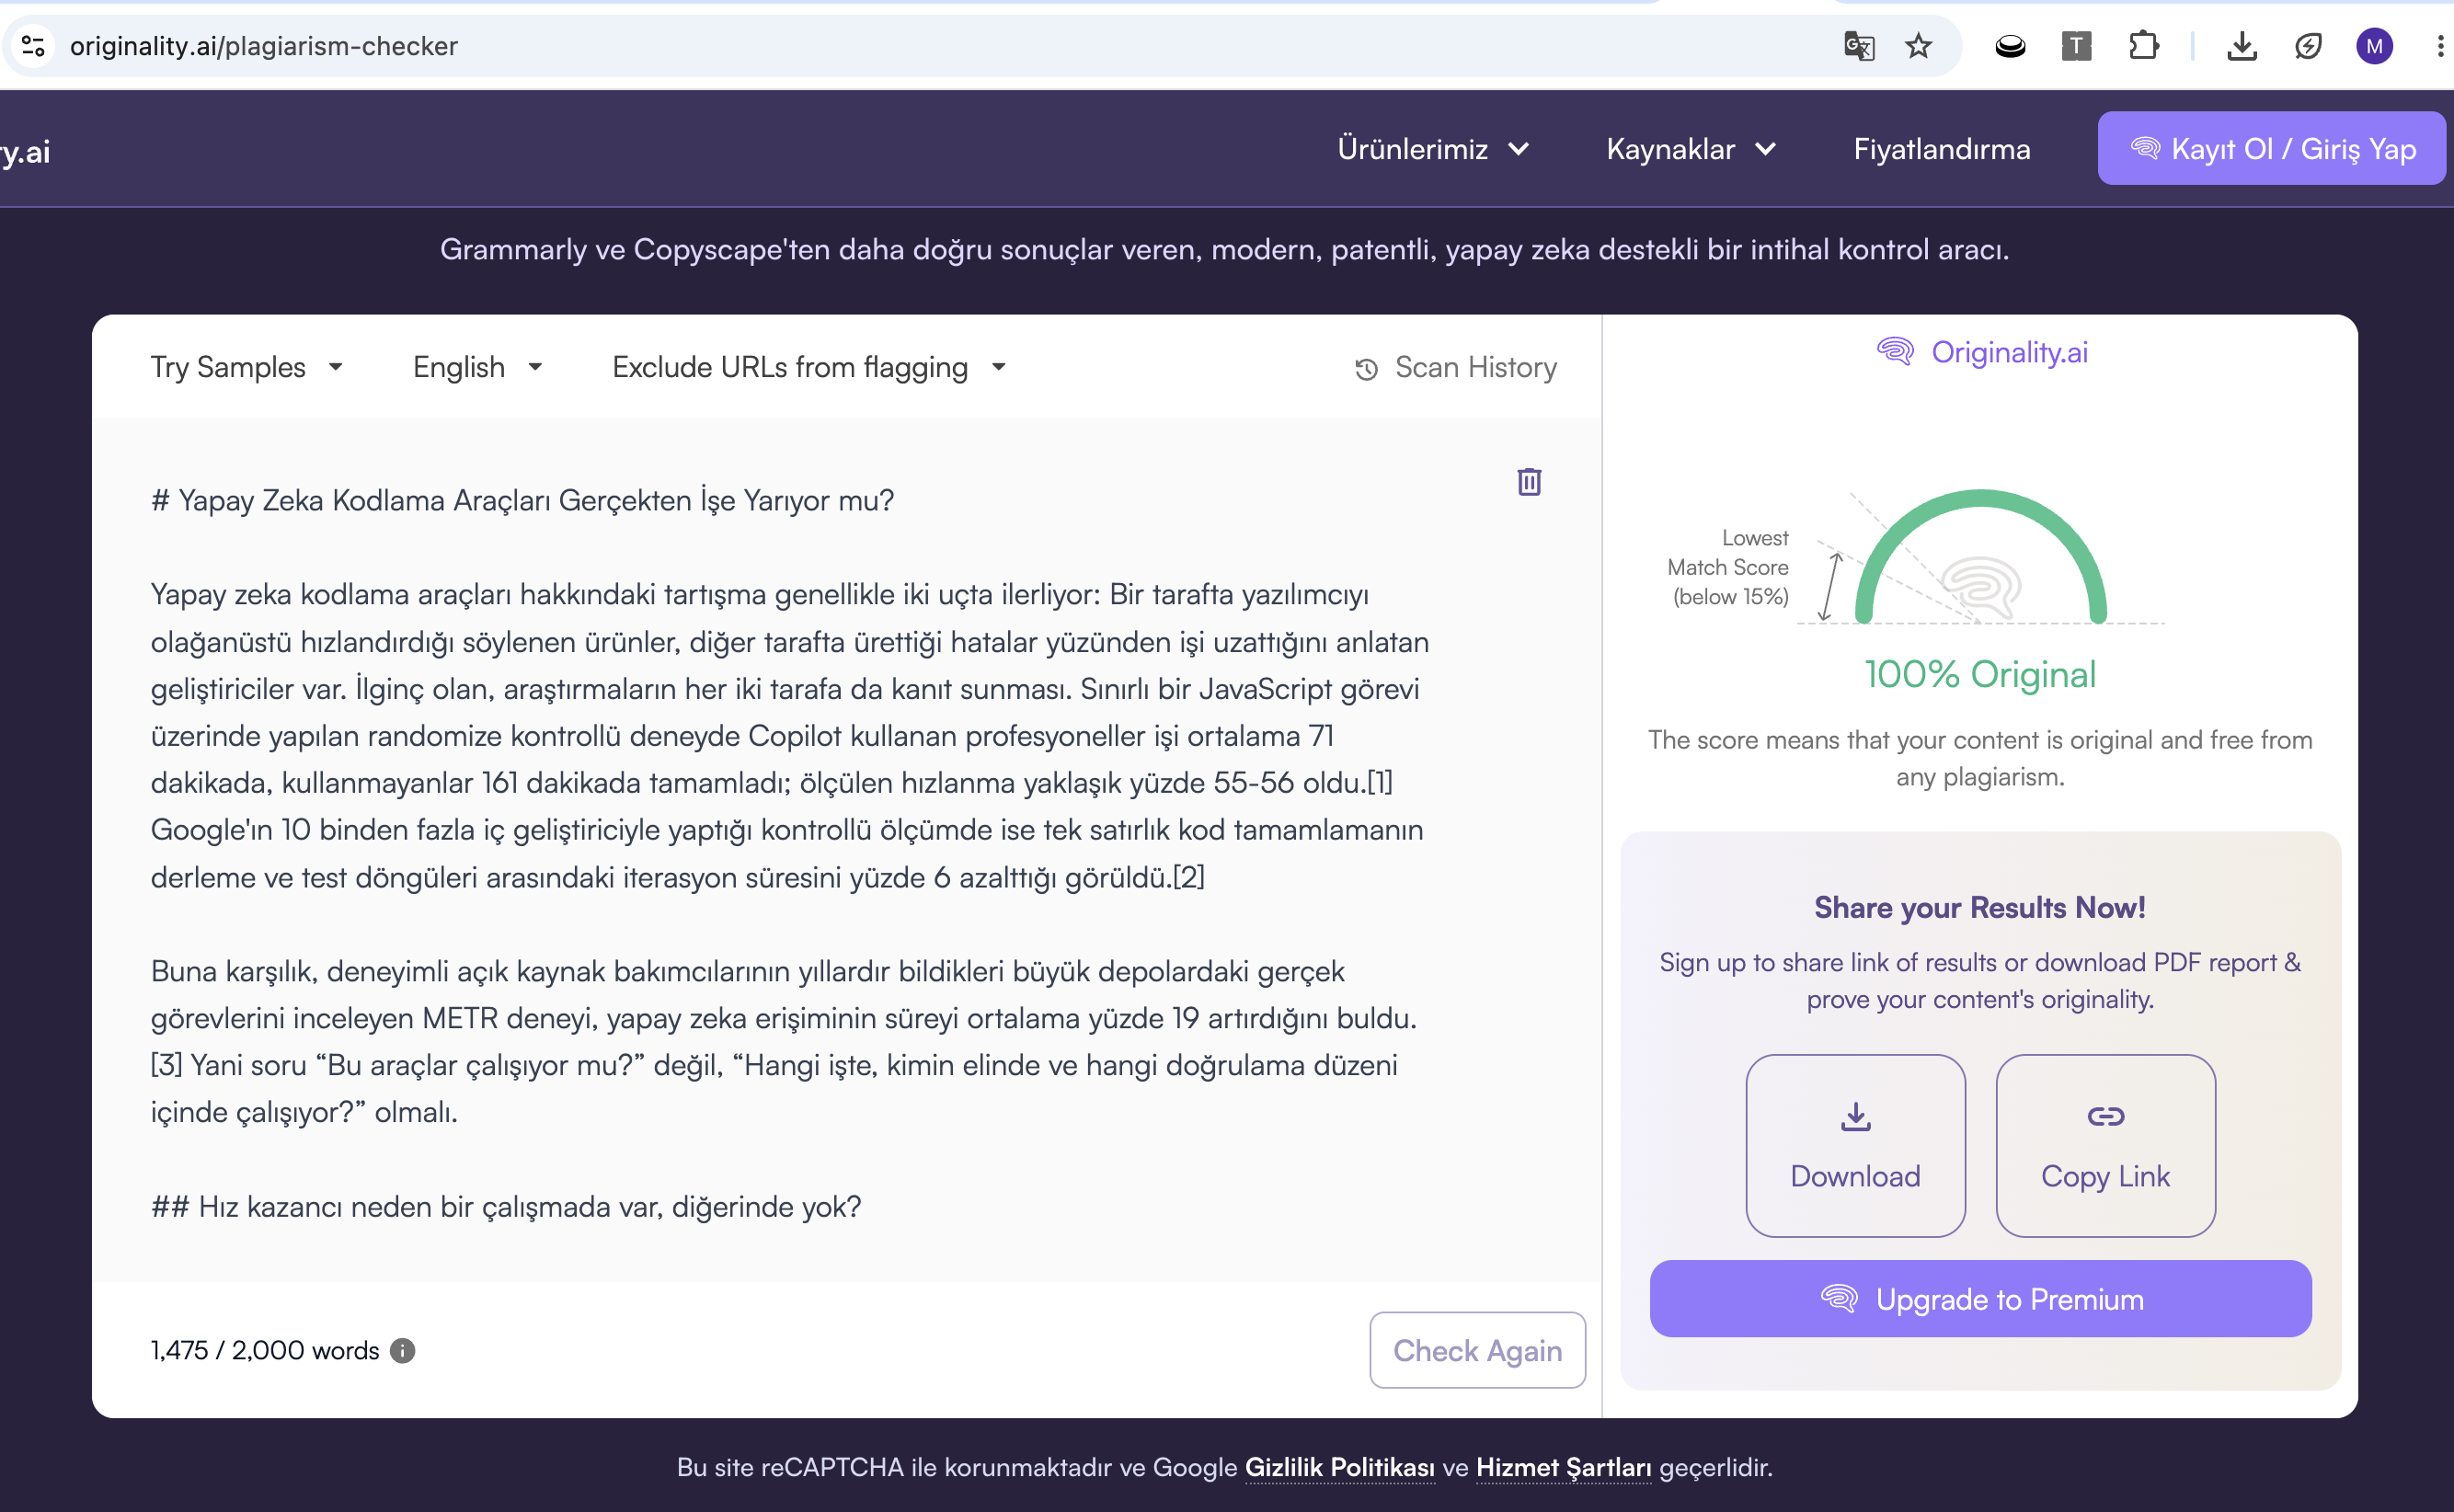Image resolution: width=2454 pixels, height=1512 pixels.
Task: Open the M profile avatar
Action: [2374, 46]
